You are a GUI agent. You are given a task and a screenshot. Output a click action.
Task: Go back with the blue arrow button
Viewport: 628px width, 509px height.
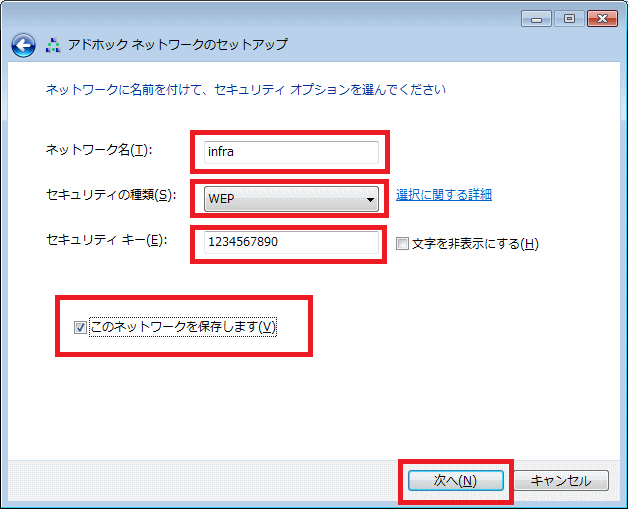[23, 45]
